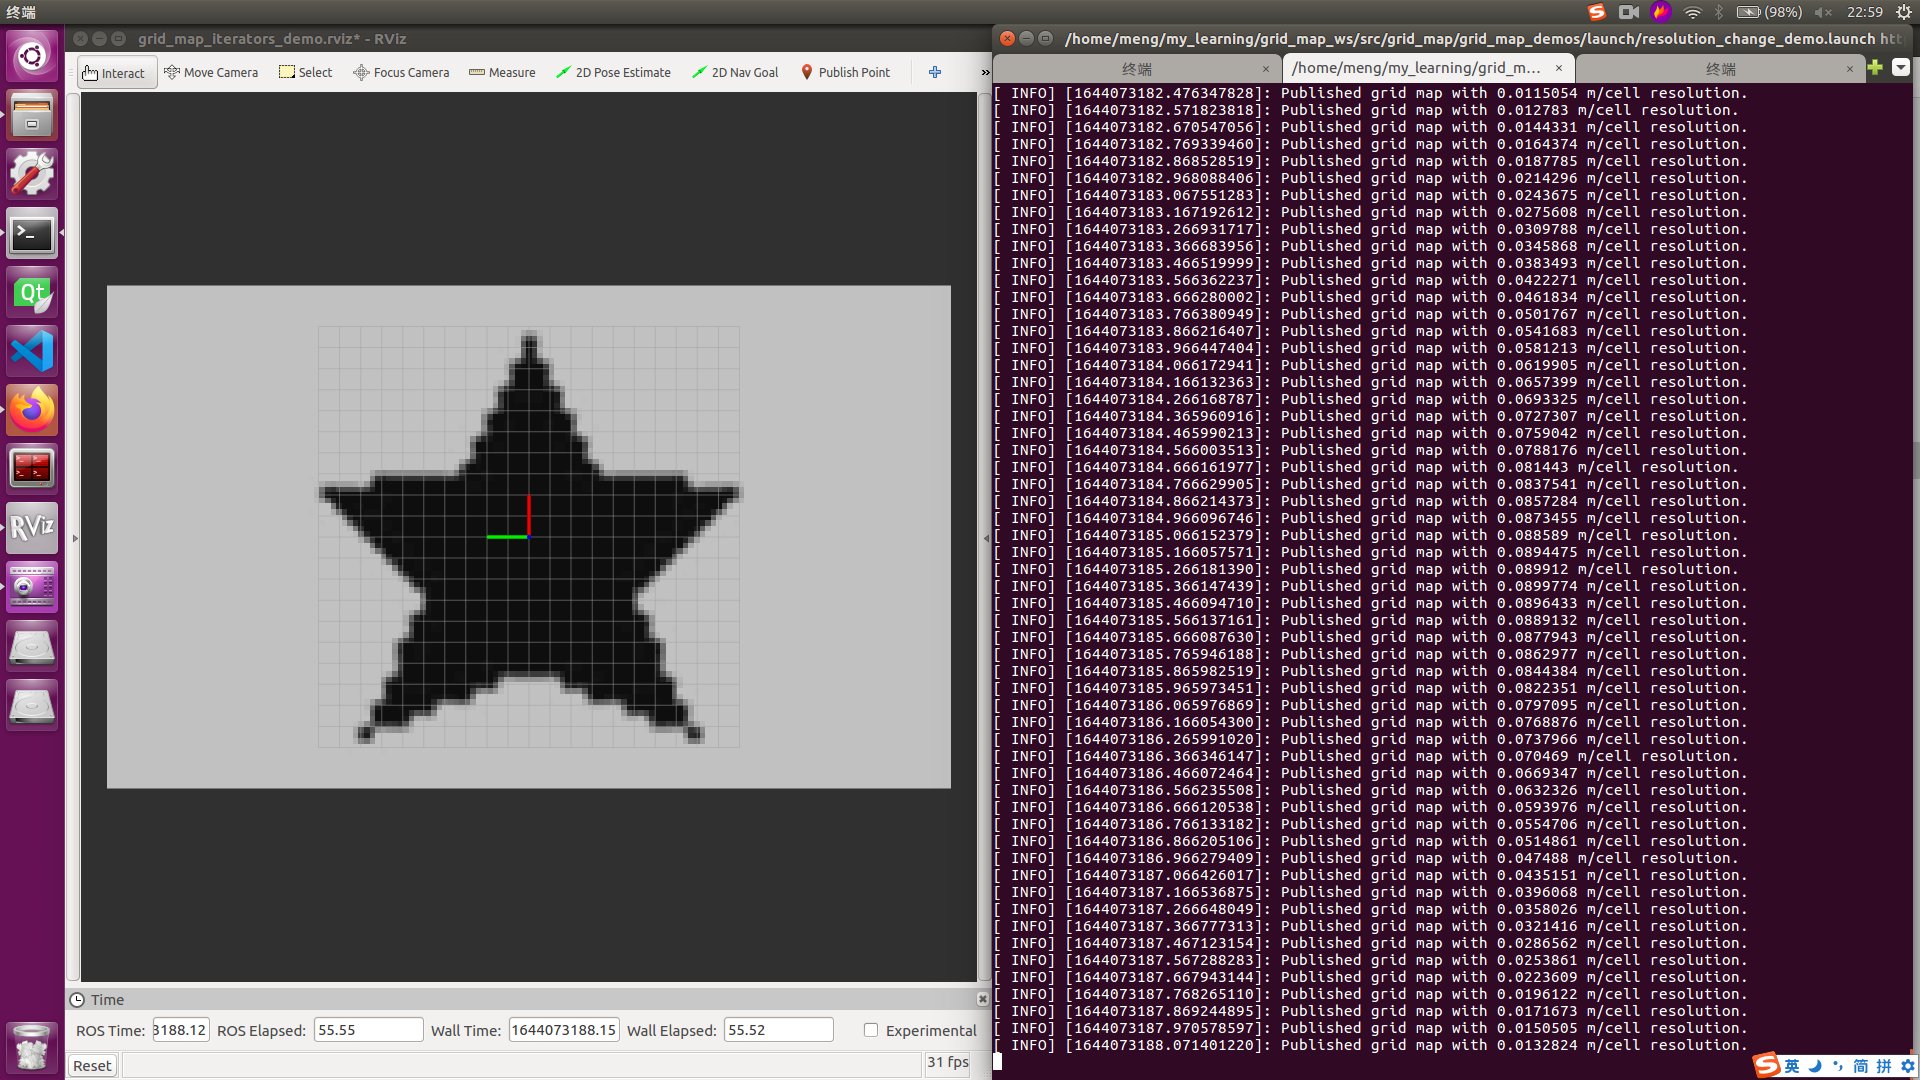Open the add-tool plus button in RViz
The image size is (1920, 1080).
(x=934, y=72)
